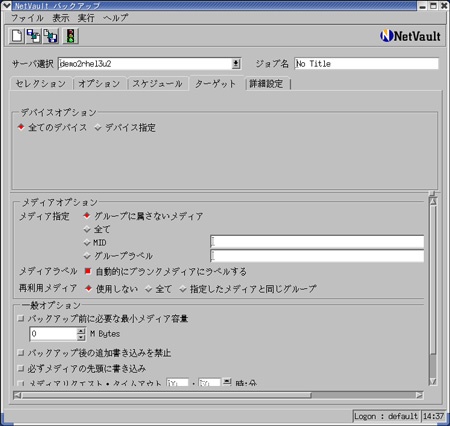The height and width of the screenshot is (426, 450).
Task: Click the horizontal scrollbar left arrow
Action: 17,395
